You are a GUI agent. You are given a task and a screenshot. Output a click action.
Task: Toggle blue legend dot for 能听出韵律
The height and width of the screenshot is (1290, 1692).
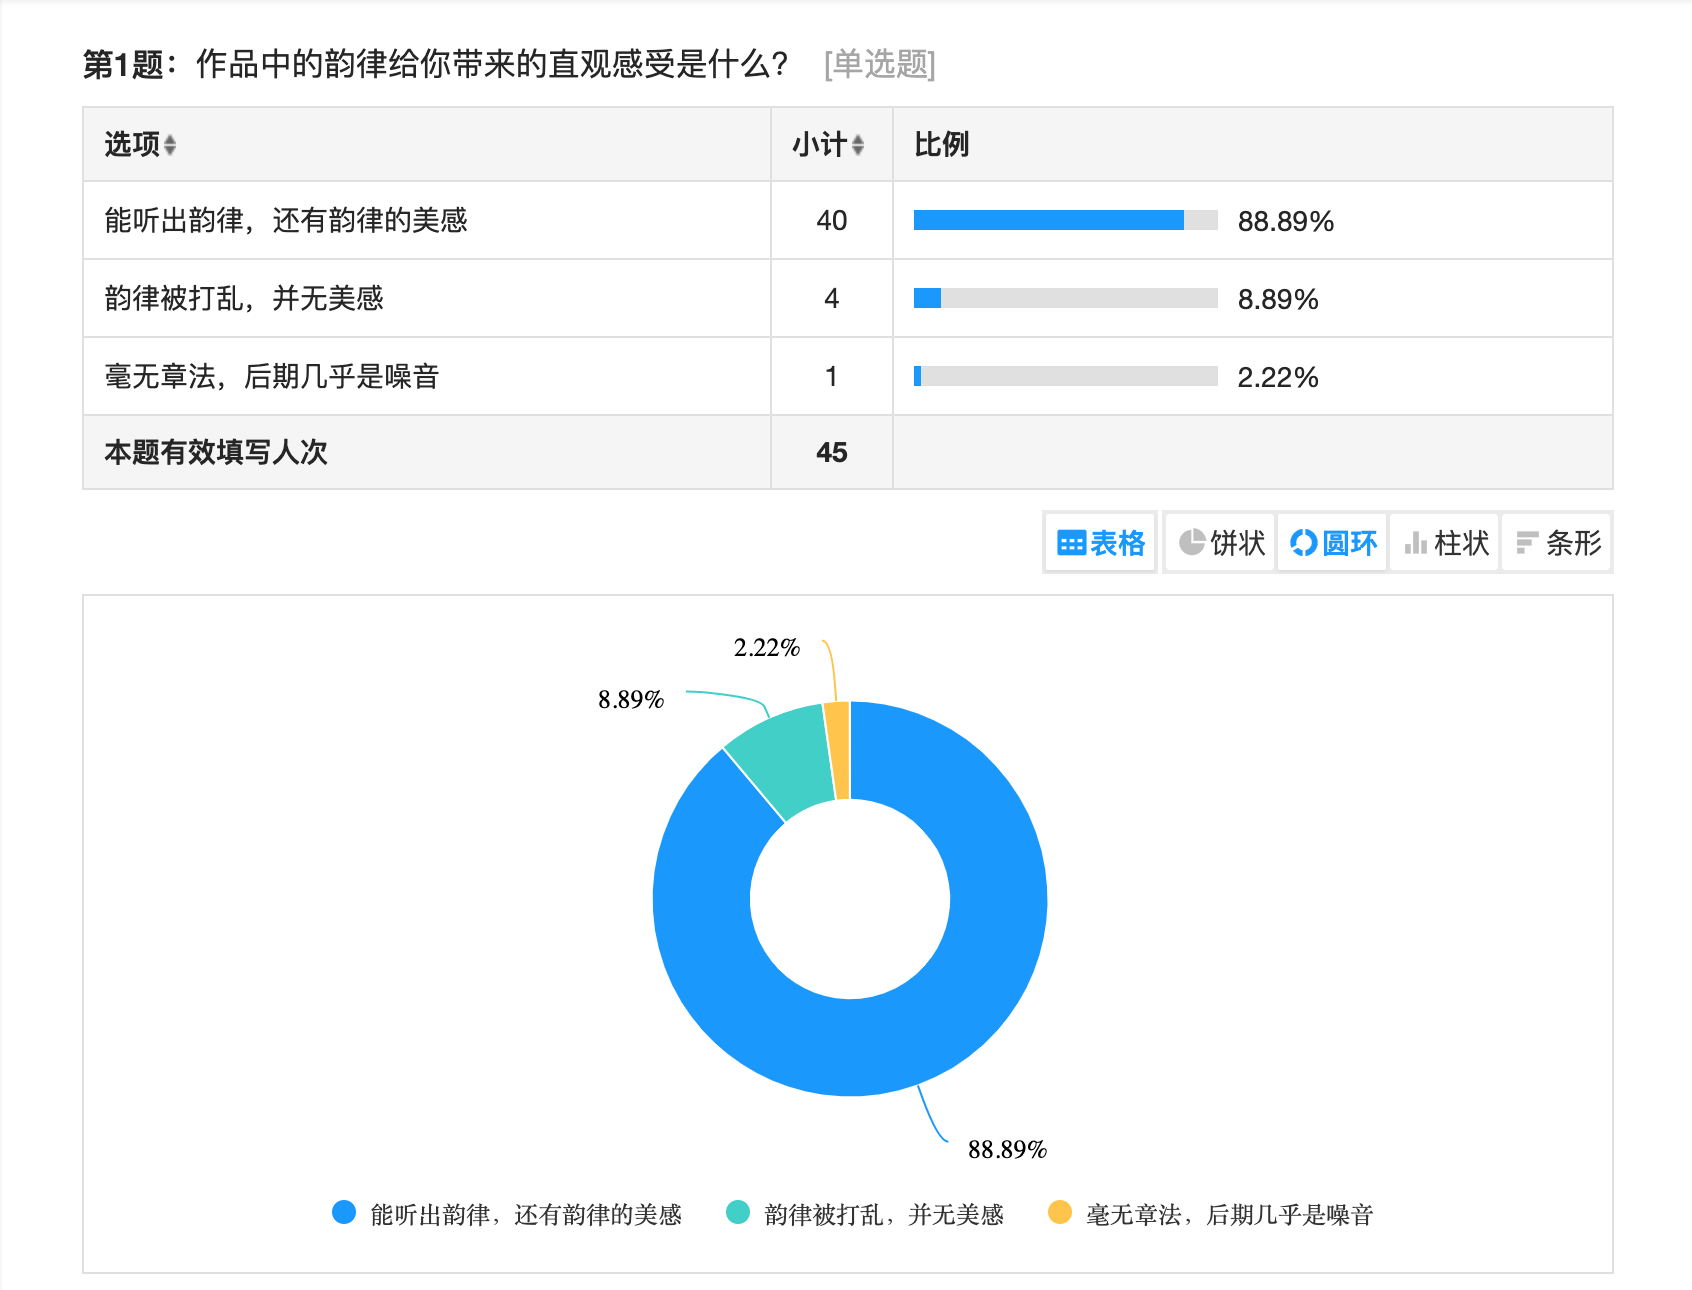click(344, 1213)
